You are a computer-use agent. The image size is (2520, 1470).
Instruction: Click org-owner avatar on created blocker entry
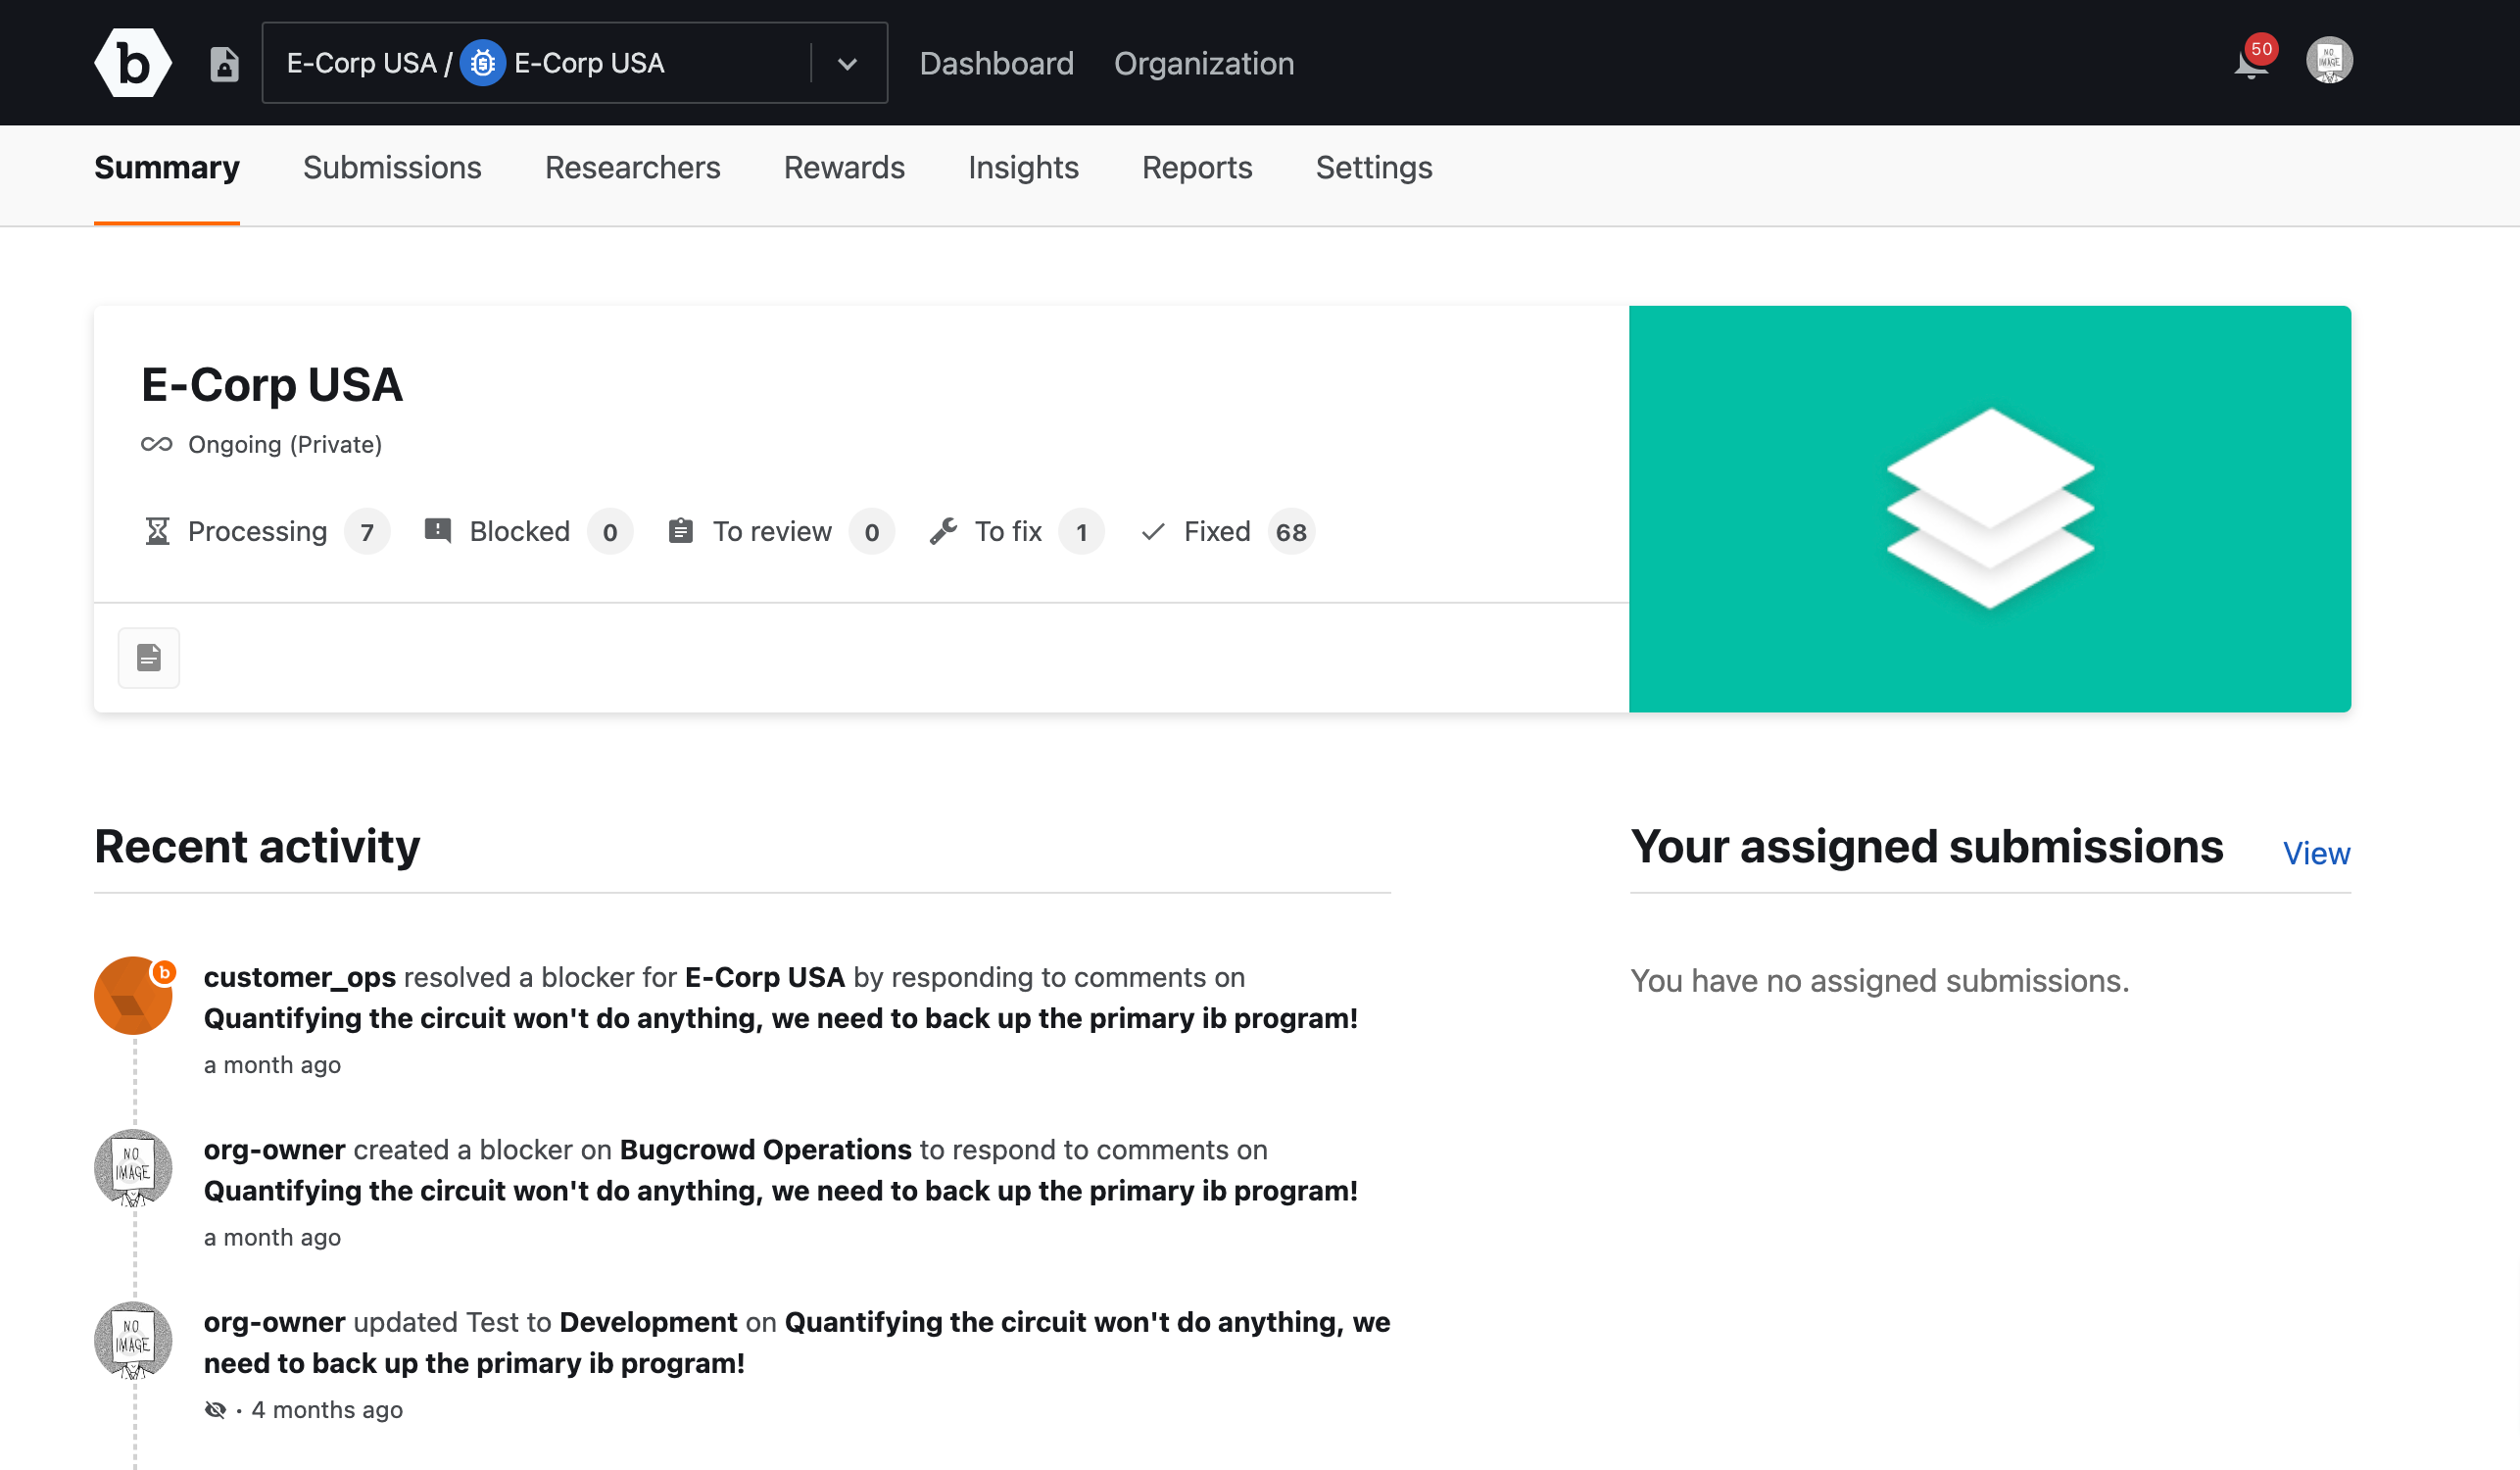pyautogui.click(x=133, y=1168)
